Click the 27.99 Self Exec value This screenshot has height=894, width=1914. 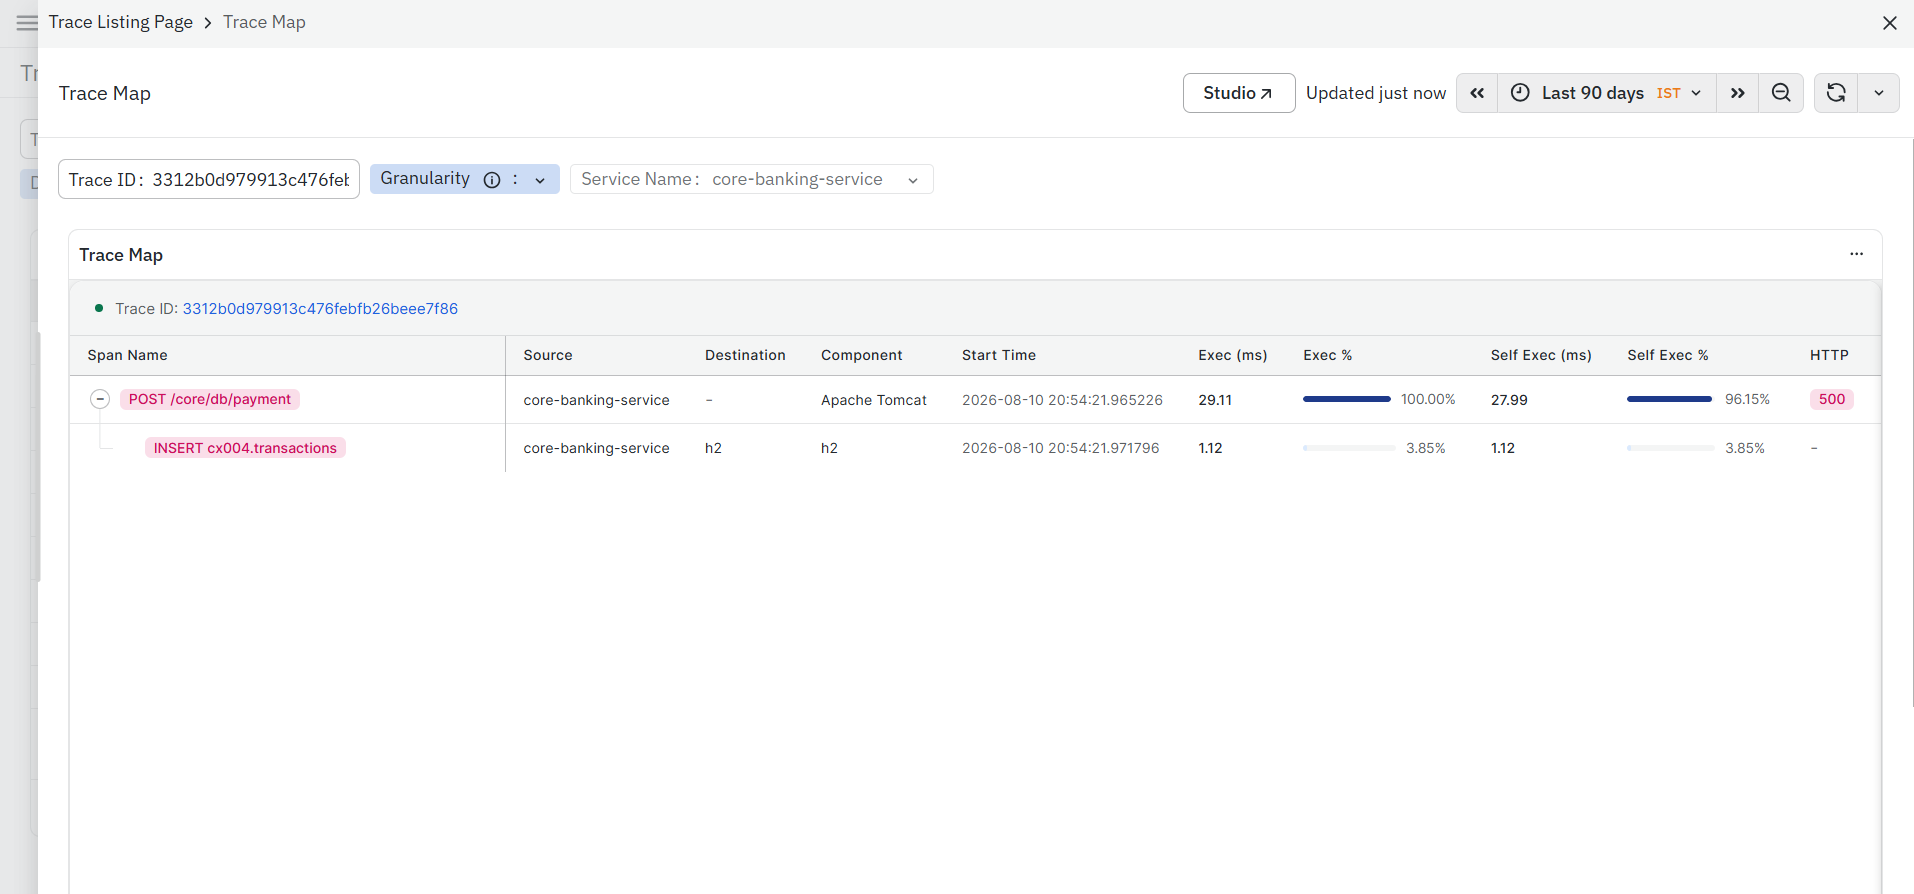click(x=1509, y=400)
